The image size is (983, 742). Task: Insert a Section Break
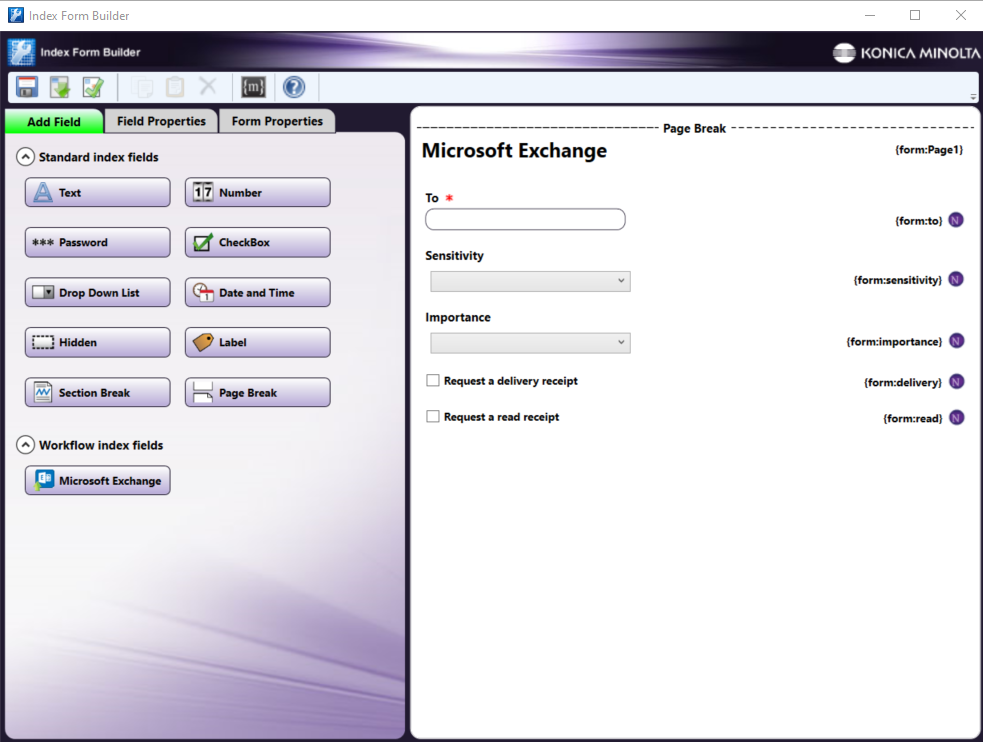[x=98, y=392]
